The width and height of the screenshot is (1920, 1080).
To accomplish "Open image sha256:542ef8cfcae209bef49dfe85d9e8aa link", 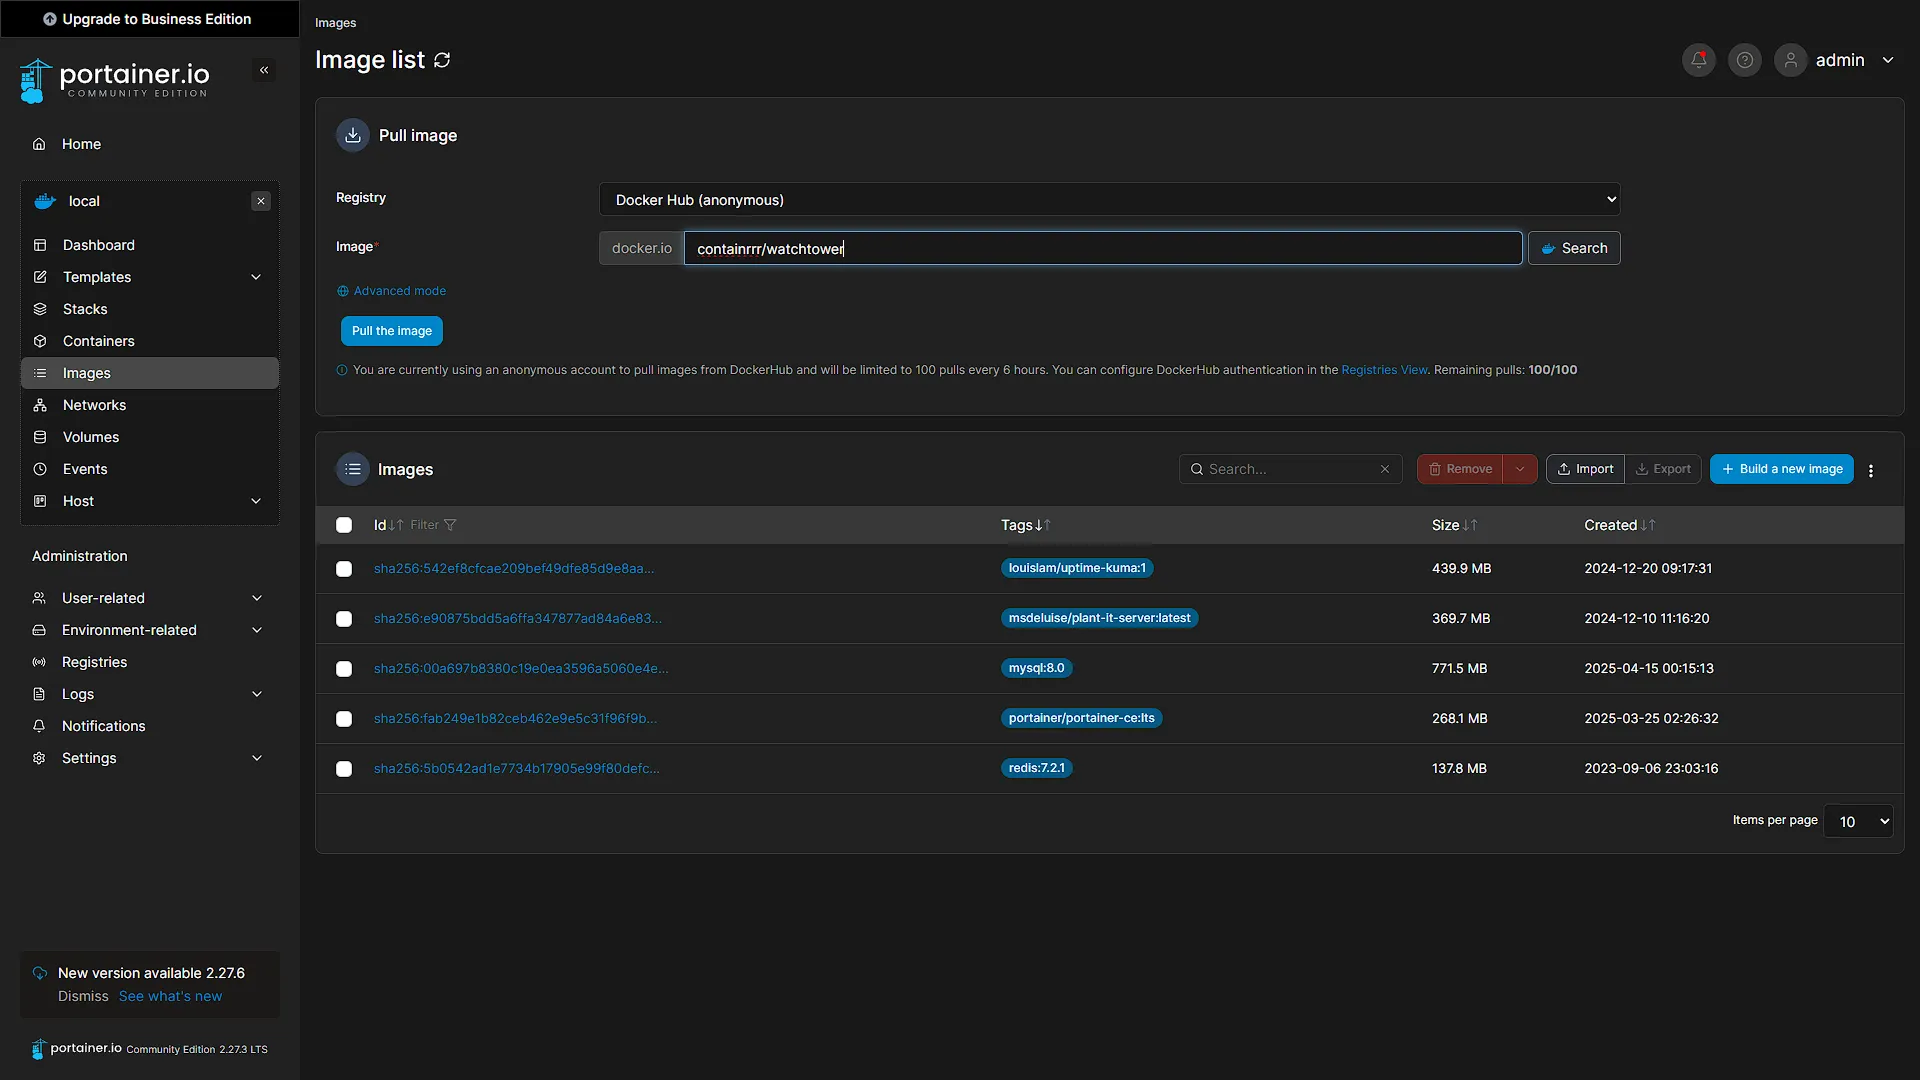I will (x=514, y=569).
